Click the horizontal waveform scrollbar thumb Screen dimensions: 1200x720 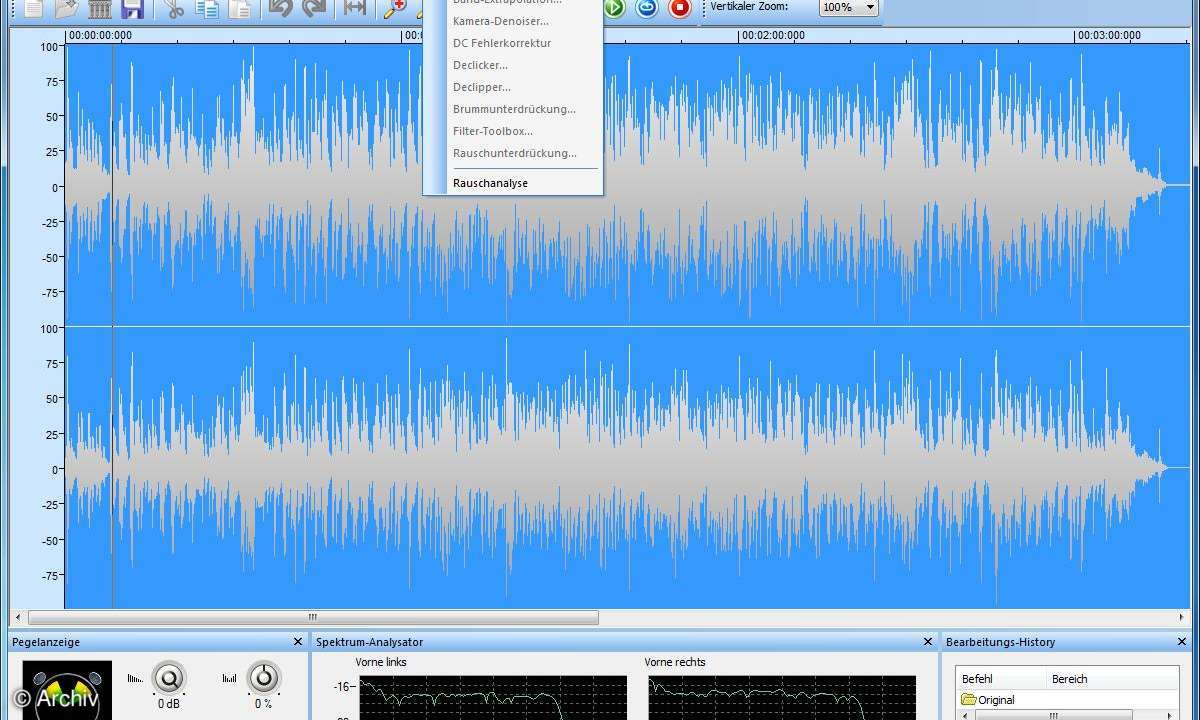(313, 617)
